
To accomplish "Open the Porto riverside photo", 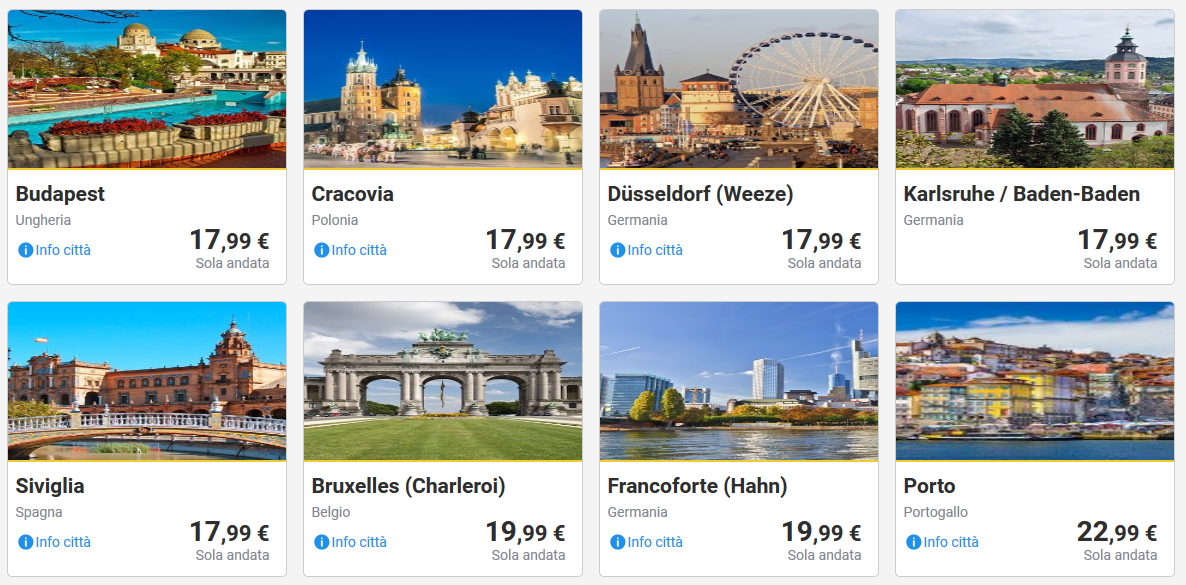I will (1035, 381).
